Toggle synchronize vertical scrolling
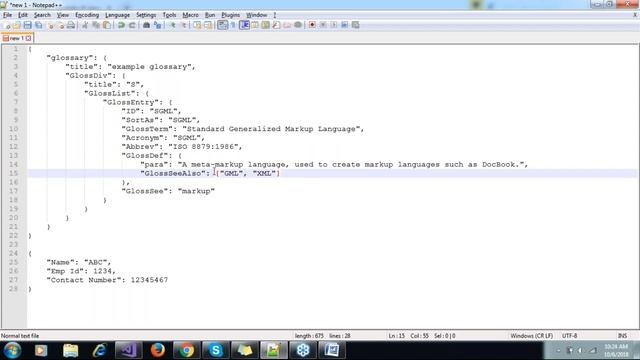 198,25
